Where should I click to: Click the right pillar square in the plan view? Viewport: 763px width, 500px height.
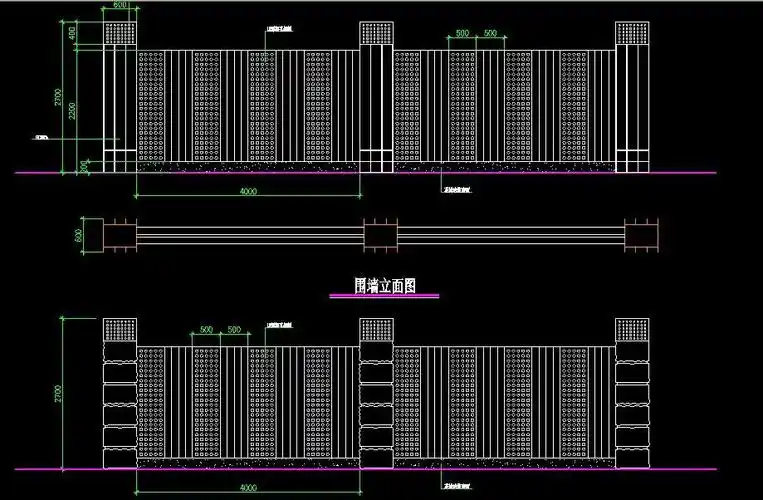coord(641,236)
